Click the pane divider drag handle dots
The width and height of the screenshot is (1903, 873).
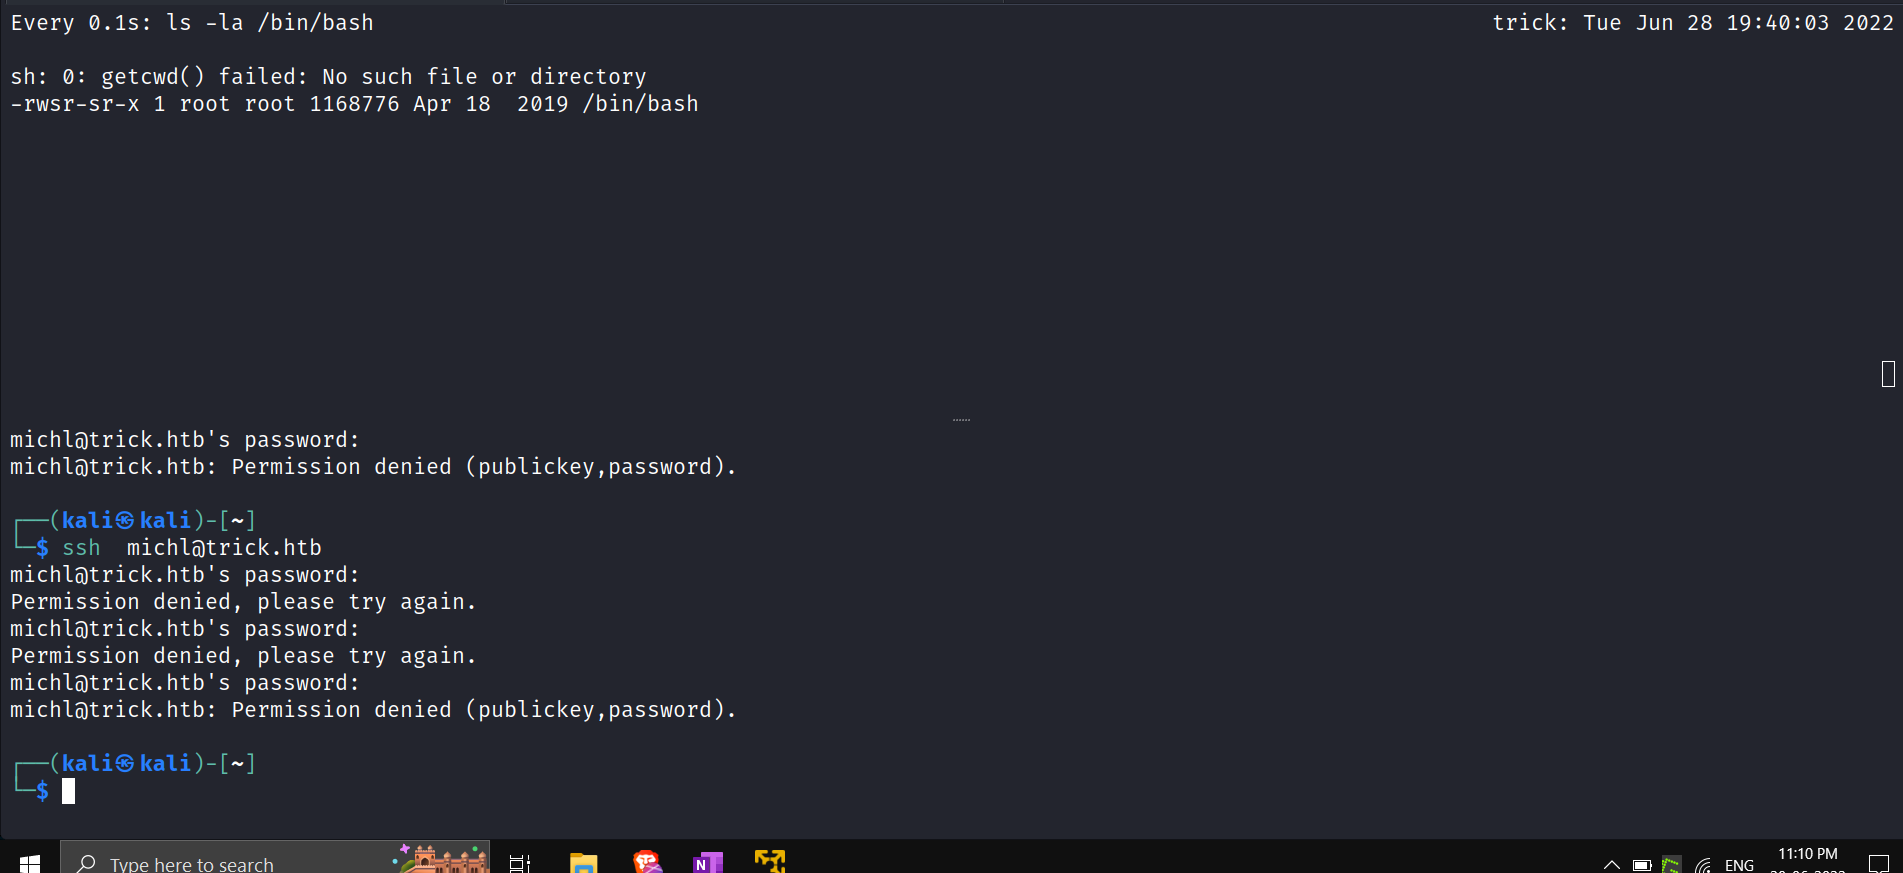pyautogui.click(x=961, y=420)
